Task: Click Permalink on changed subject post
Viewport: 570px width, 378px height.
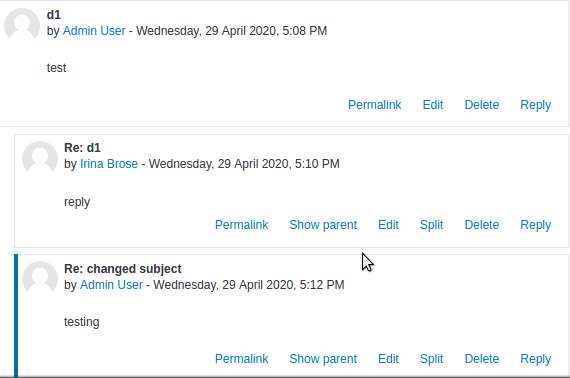Action: [241, 359]
